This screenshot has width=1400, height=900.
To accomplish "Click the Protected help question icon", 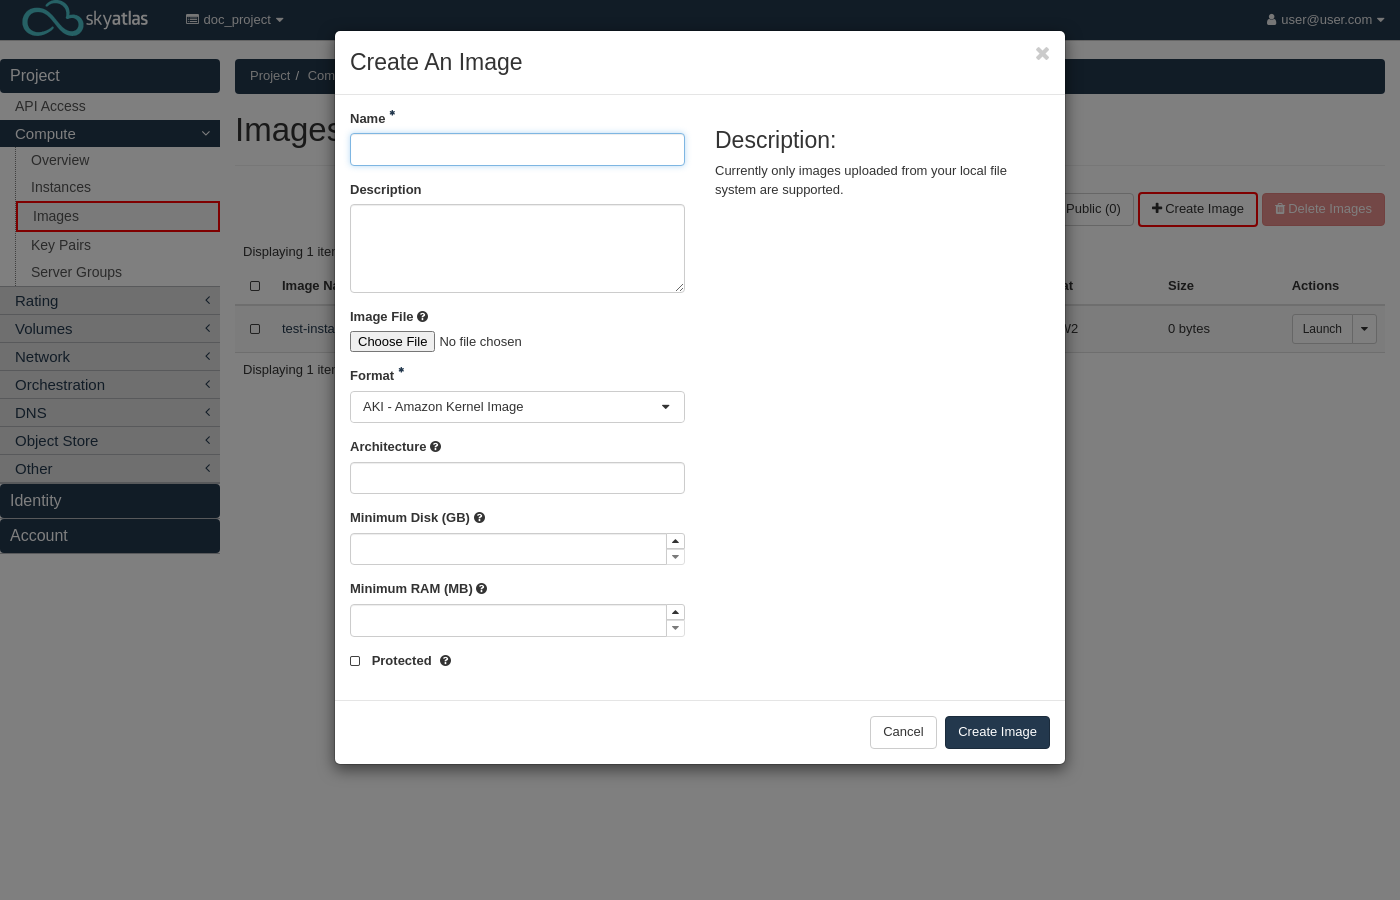I will [x=445, y=661].
